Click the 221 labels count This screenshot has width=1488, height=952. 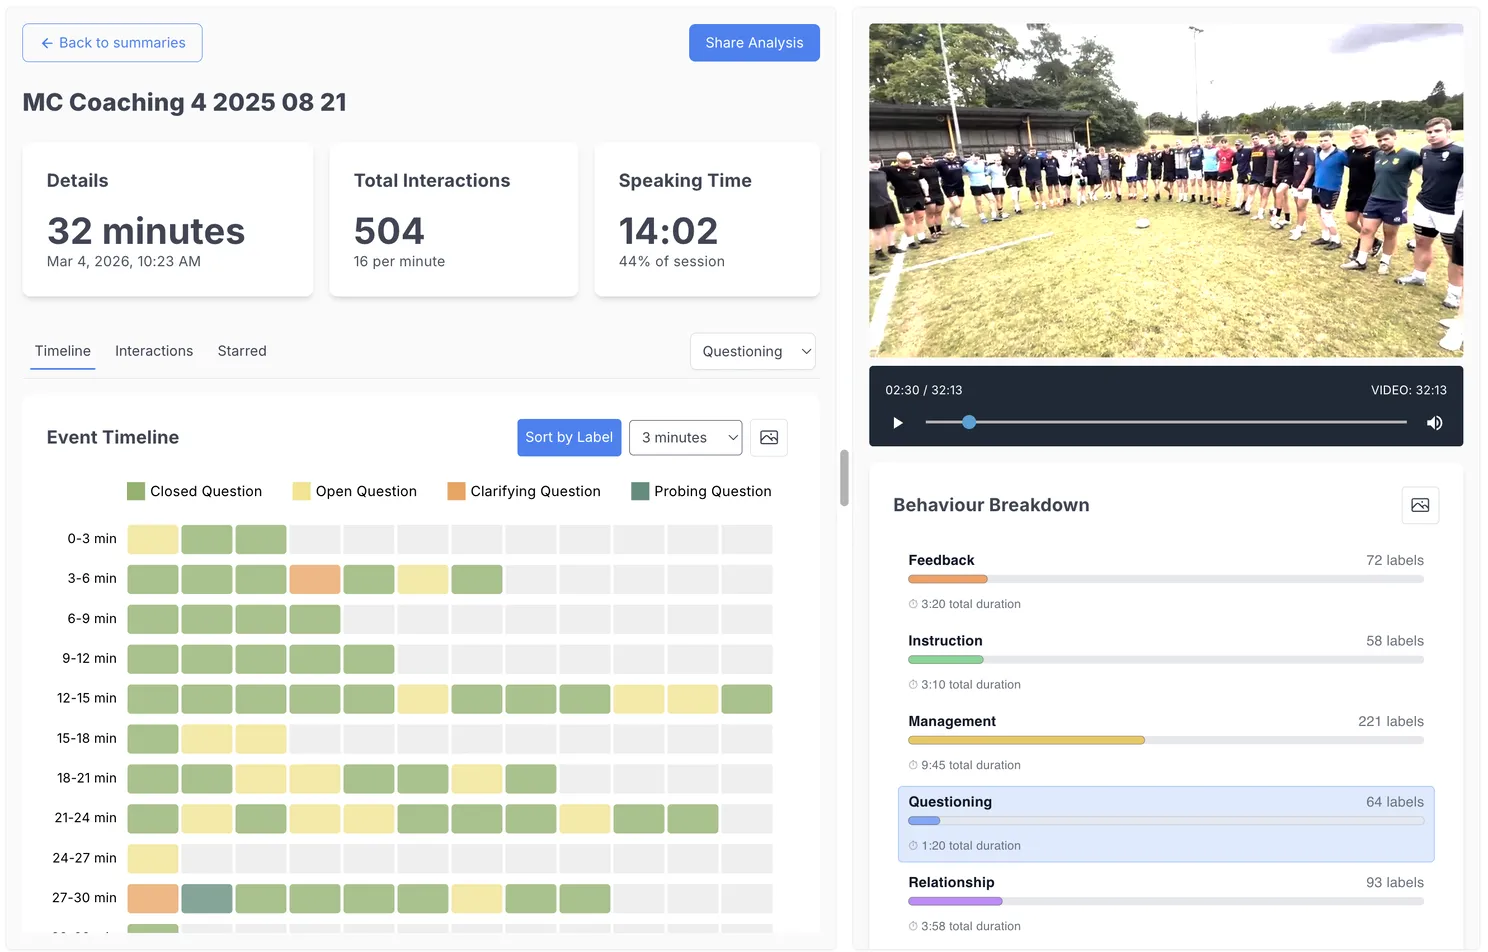(x=1391, y=721)
